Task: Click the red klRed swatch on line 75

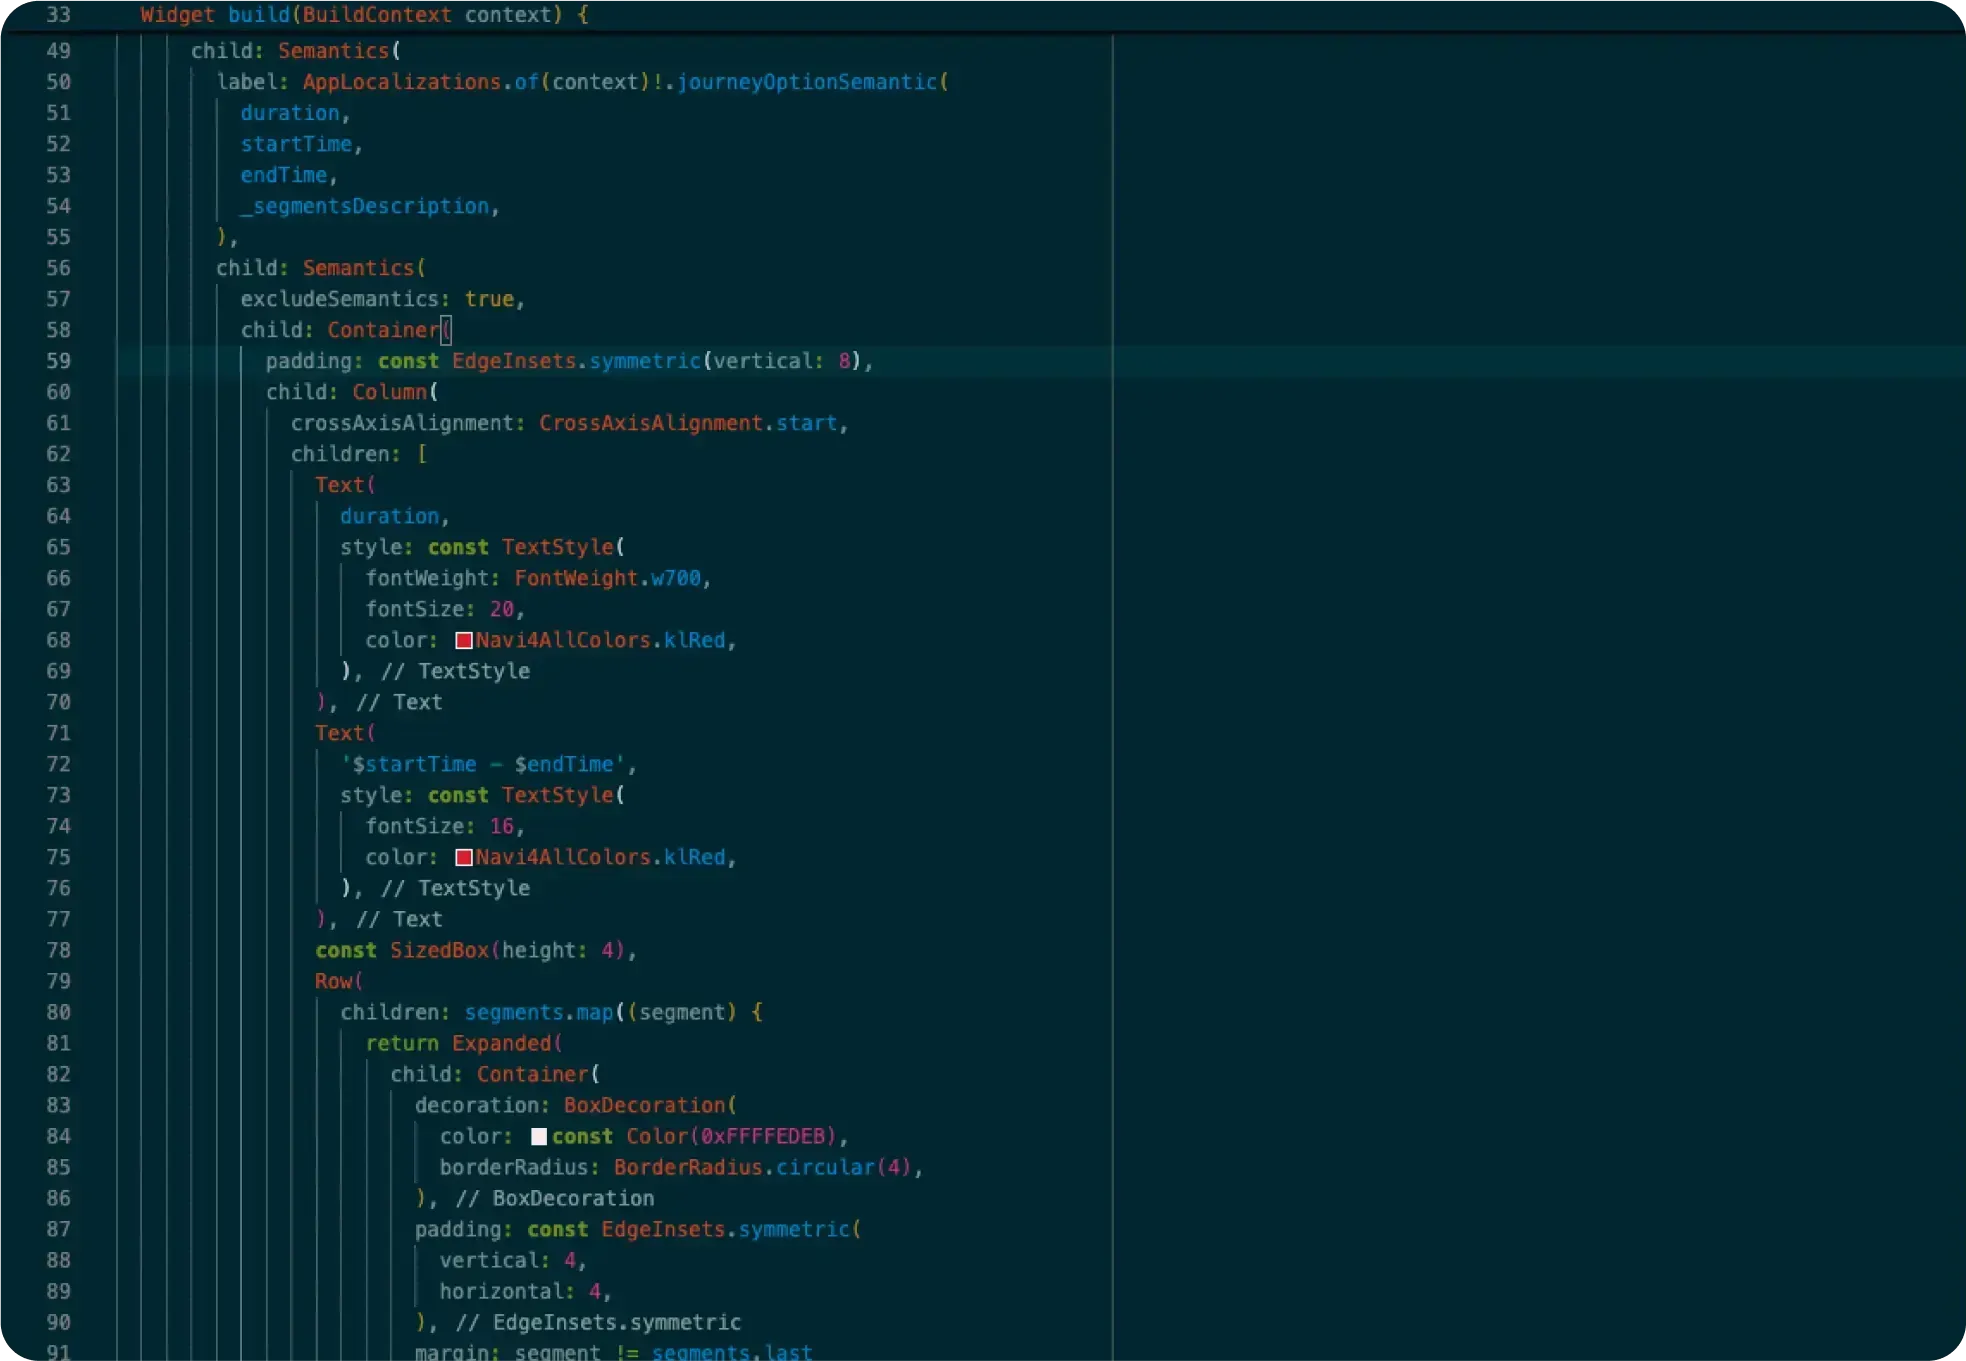Action: (x=464, y=857)
